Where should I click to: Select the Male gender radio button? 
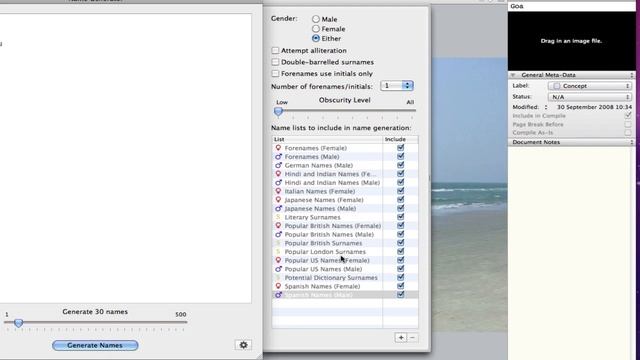coord(316,19)
